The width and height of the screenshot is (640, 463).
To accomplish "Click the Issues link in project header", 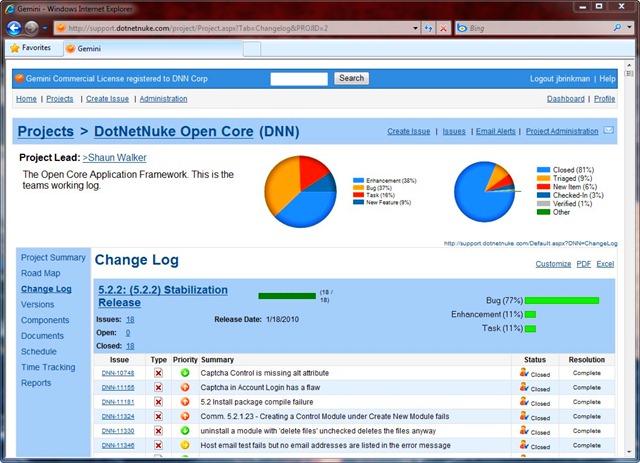I will coord(454,131).
